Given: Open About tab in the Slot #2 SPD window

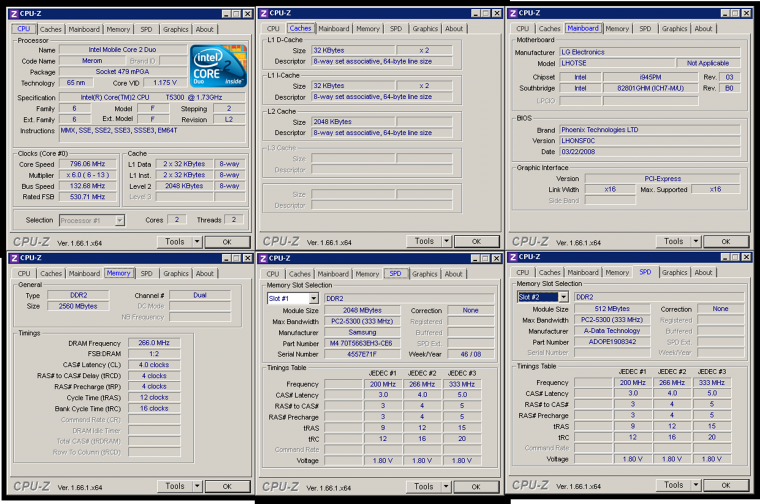Looking at the screenshot, I should point(703,272).
